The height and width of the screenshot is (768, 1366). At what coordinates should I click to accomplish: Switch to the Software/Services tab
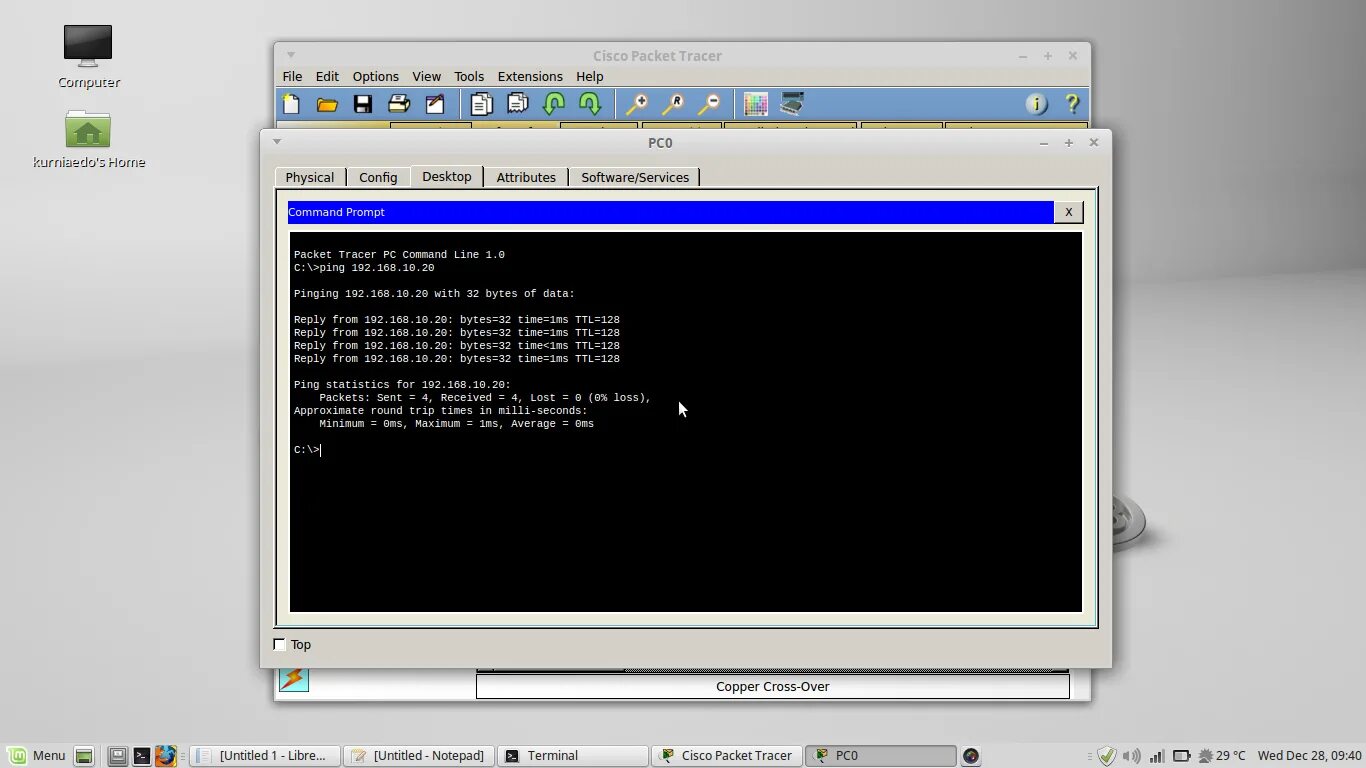coord(635,177)
